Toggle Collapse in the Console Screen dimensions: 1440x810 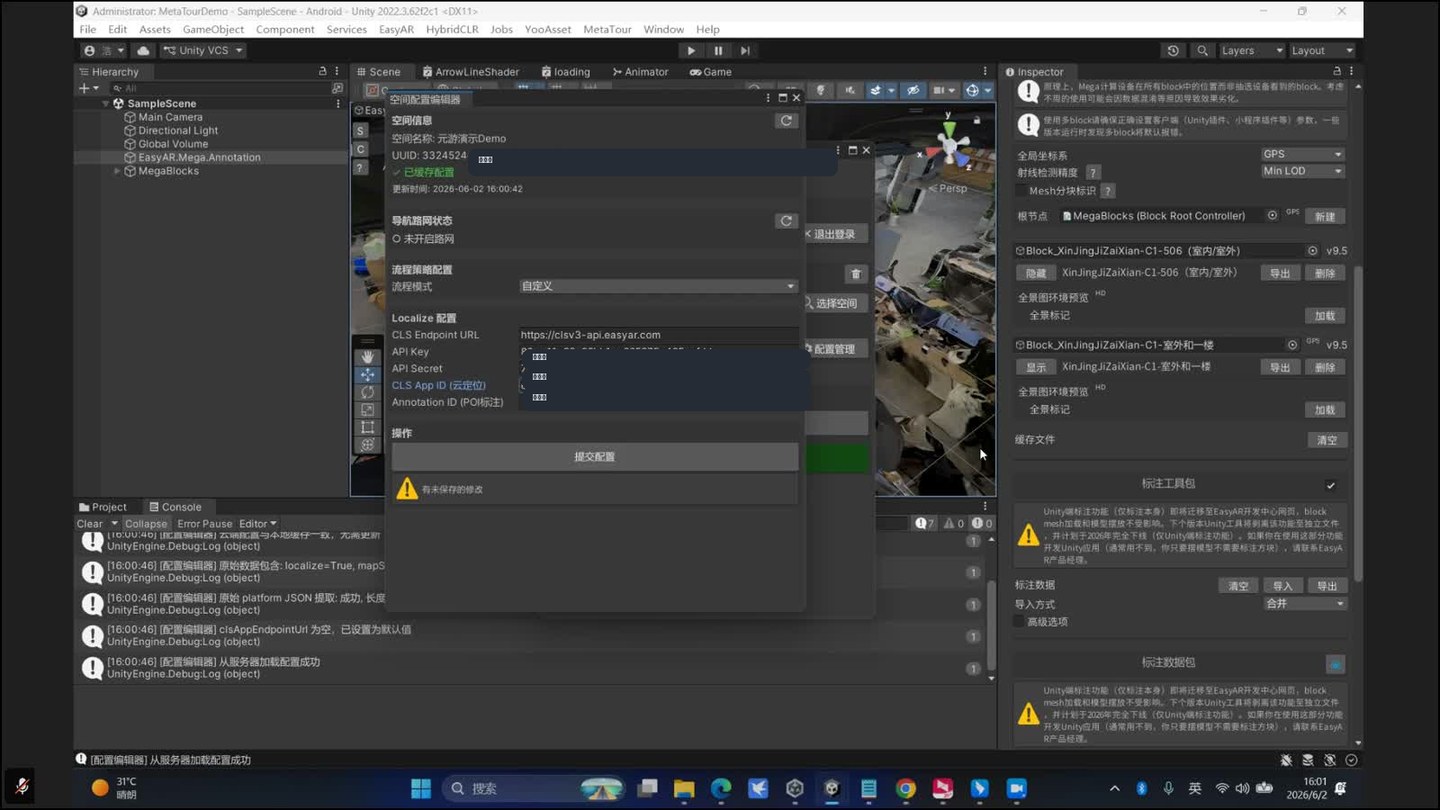click(x=146, y=524)
